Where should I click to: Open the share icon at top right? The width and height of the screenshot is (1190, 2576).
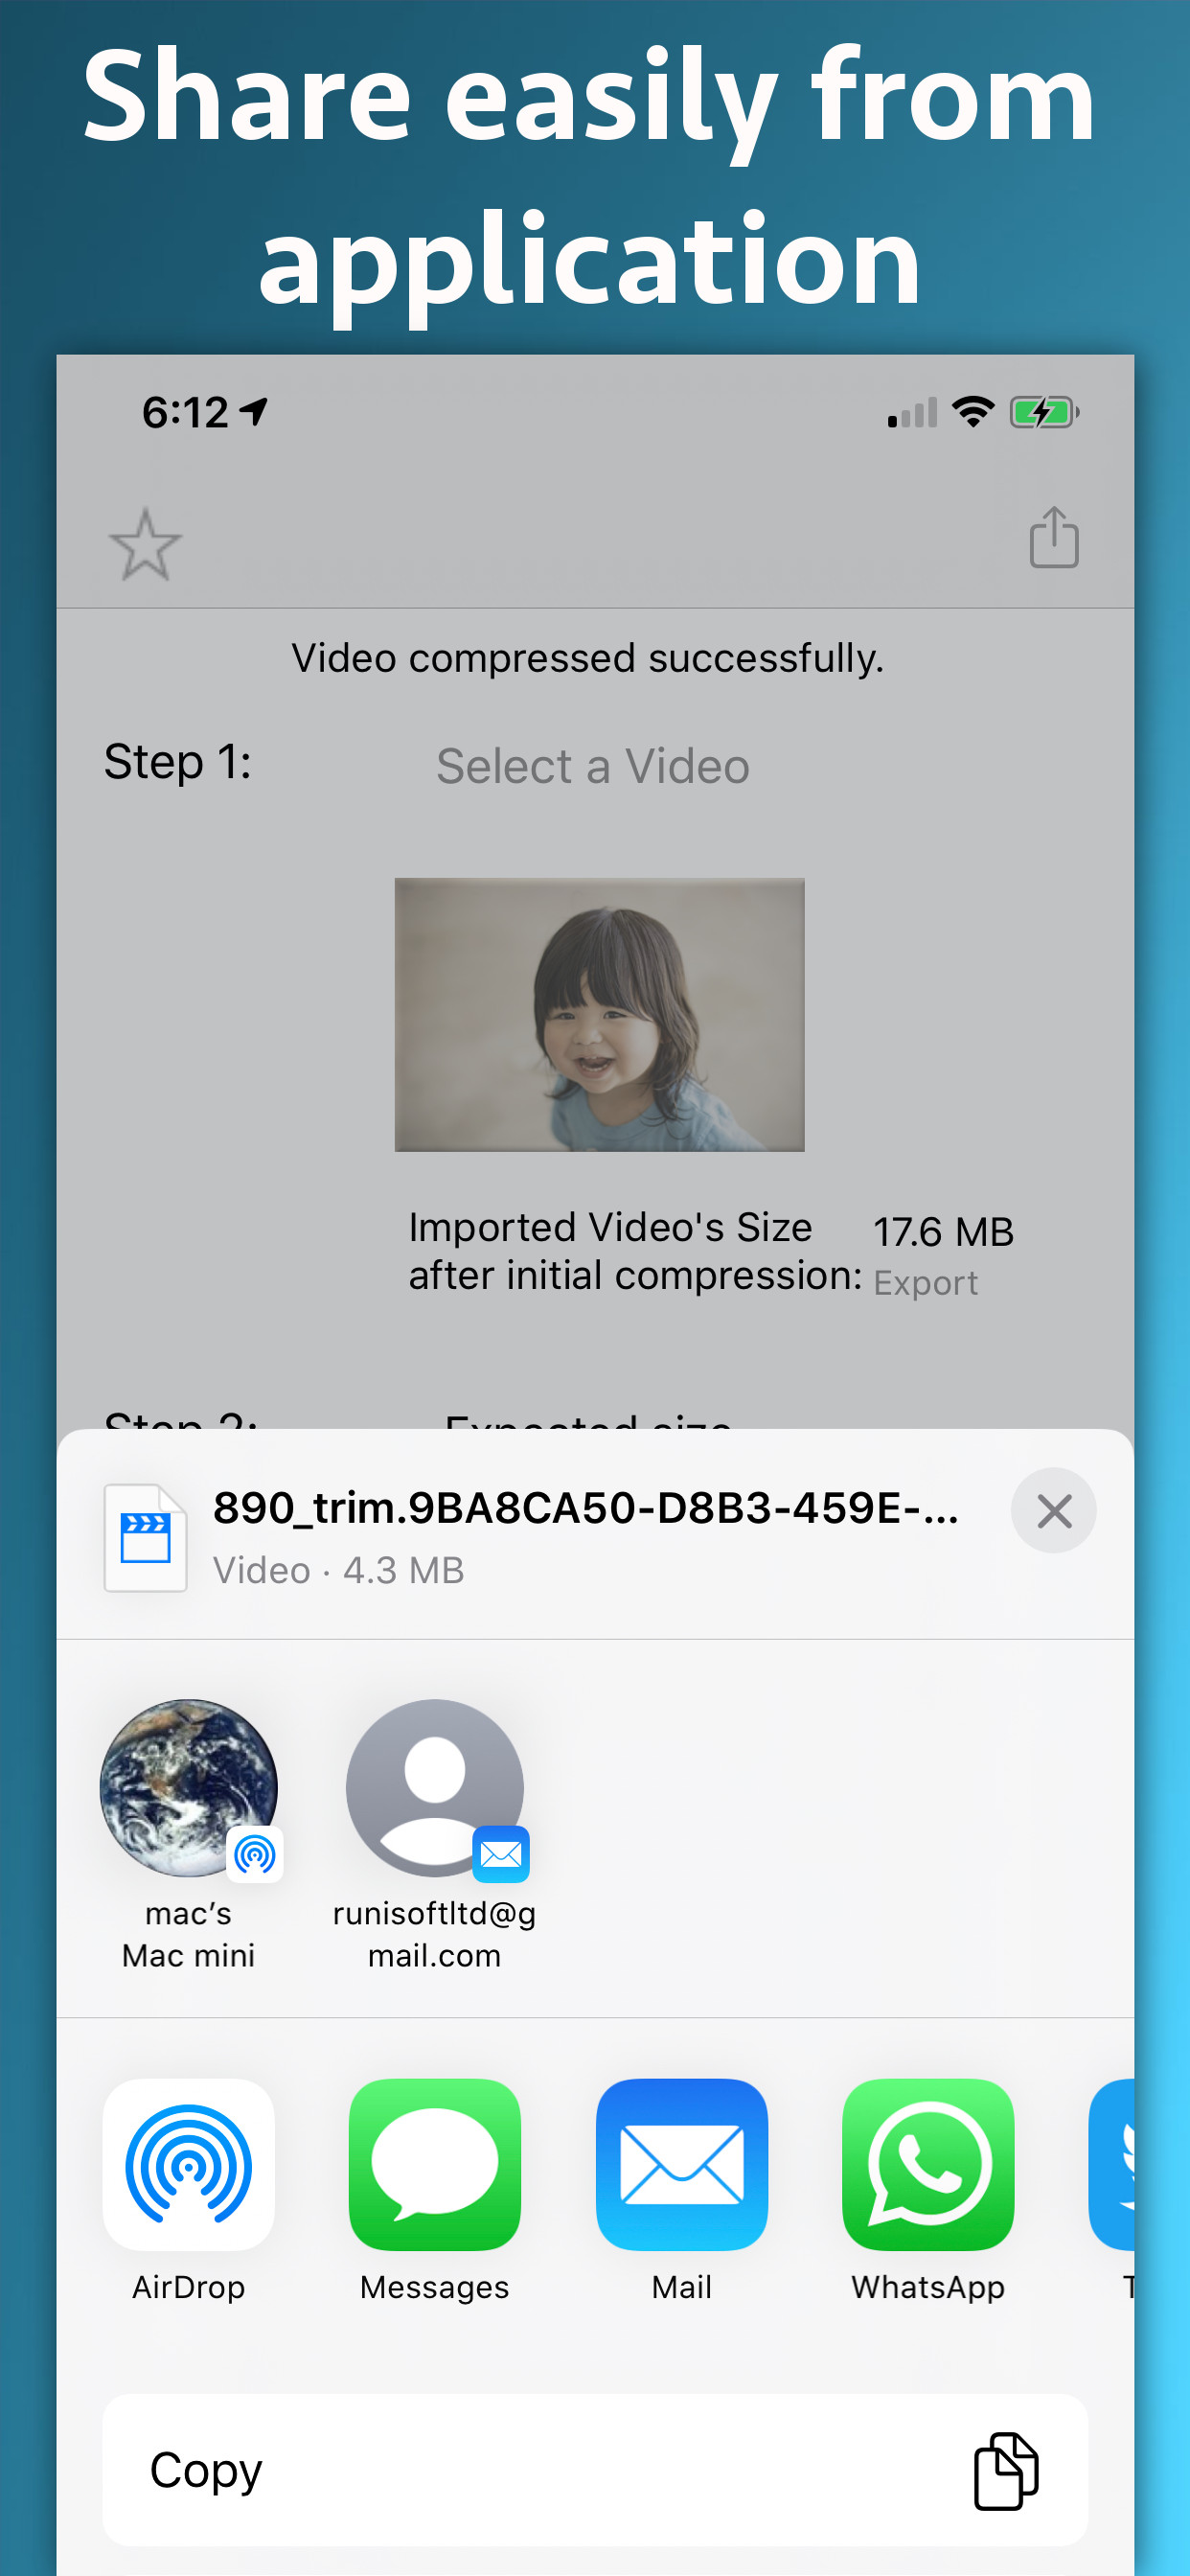pos(1054,537)
